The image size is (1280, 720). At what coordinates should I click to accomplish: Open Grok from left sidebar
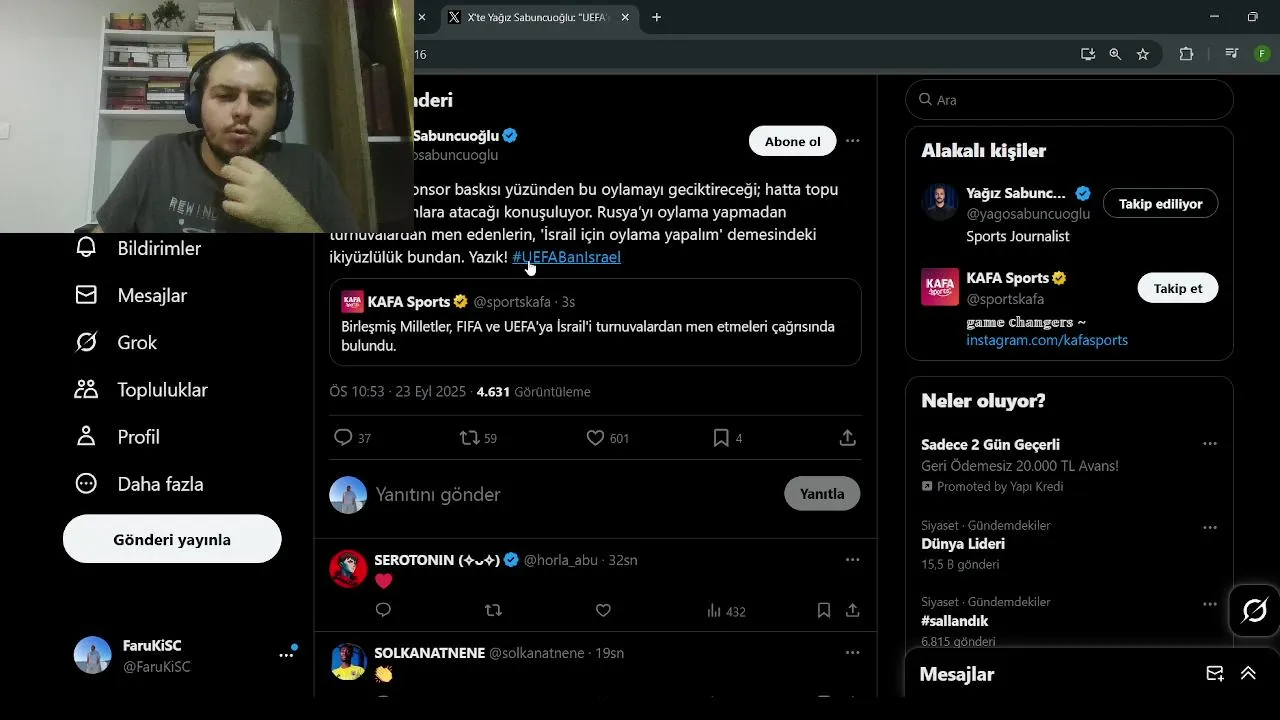116,342
